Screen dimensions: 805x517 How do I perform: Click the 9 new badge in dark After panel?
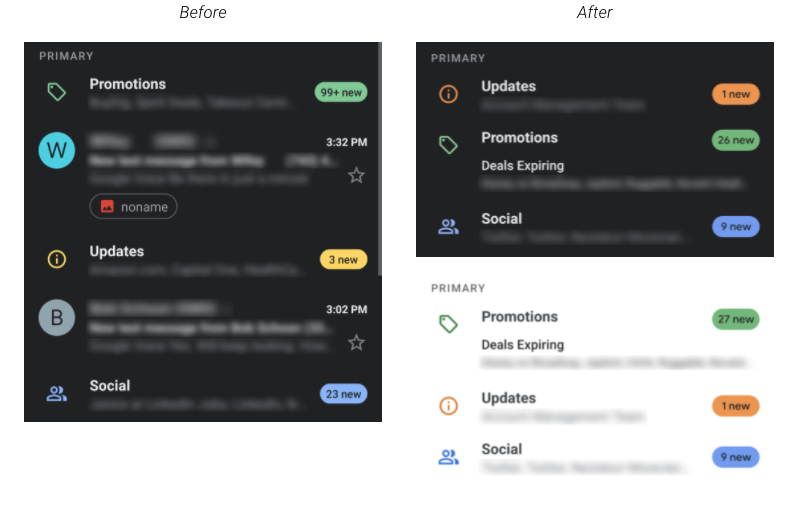pyautogui.click(x=736, y=227)
